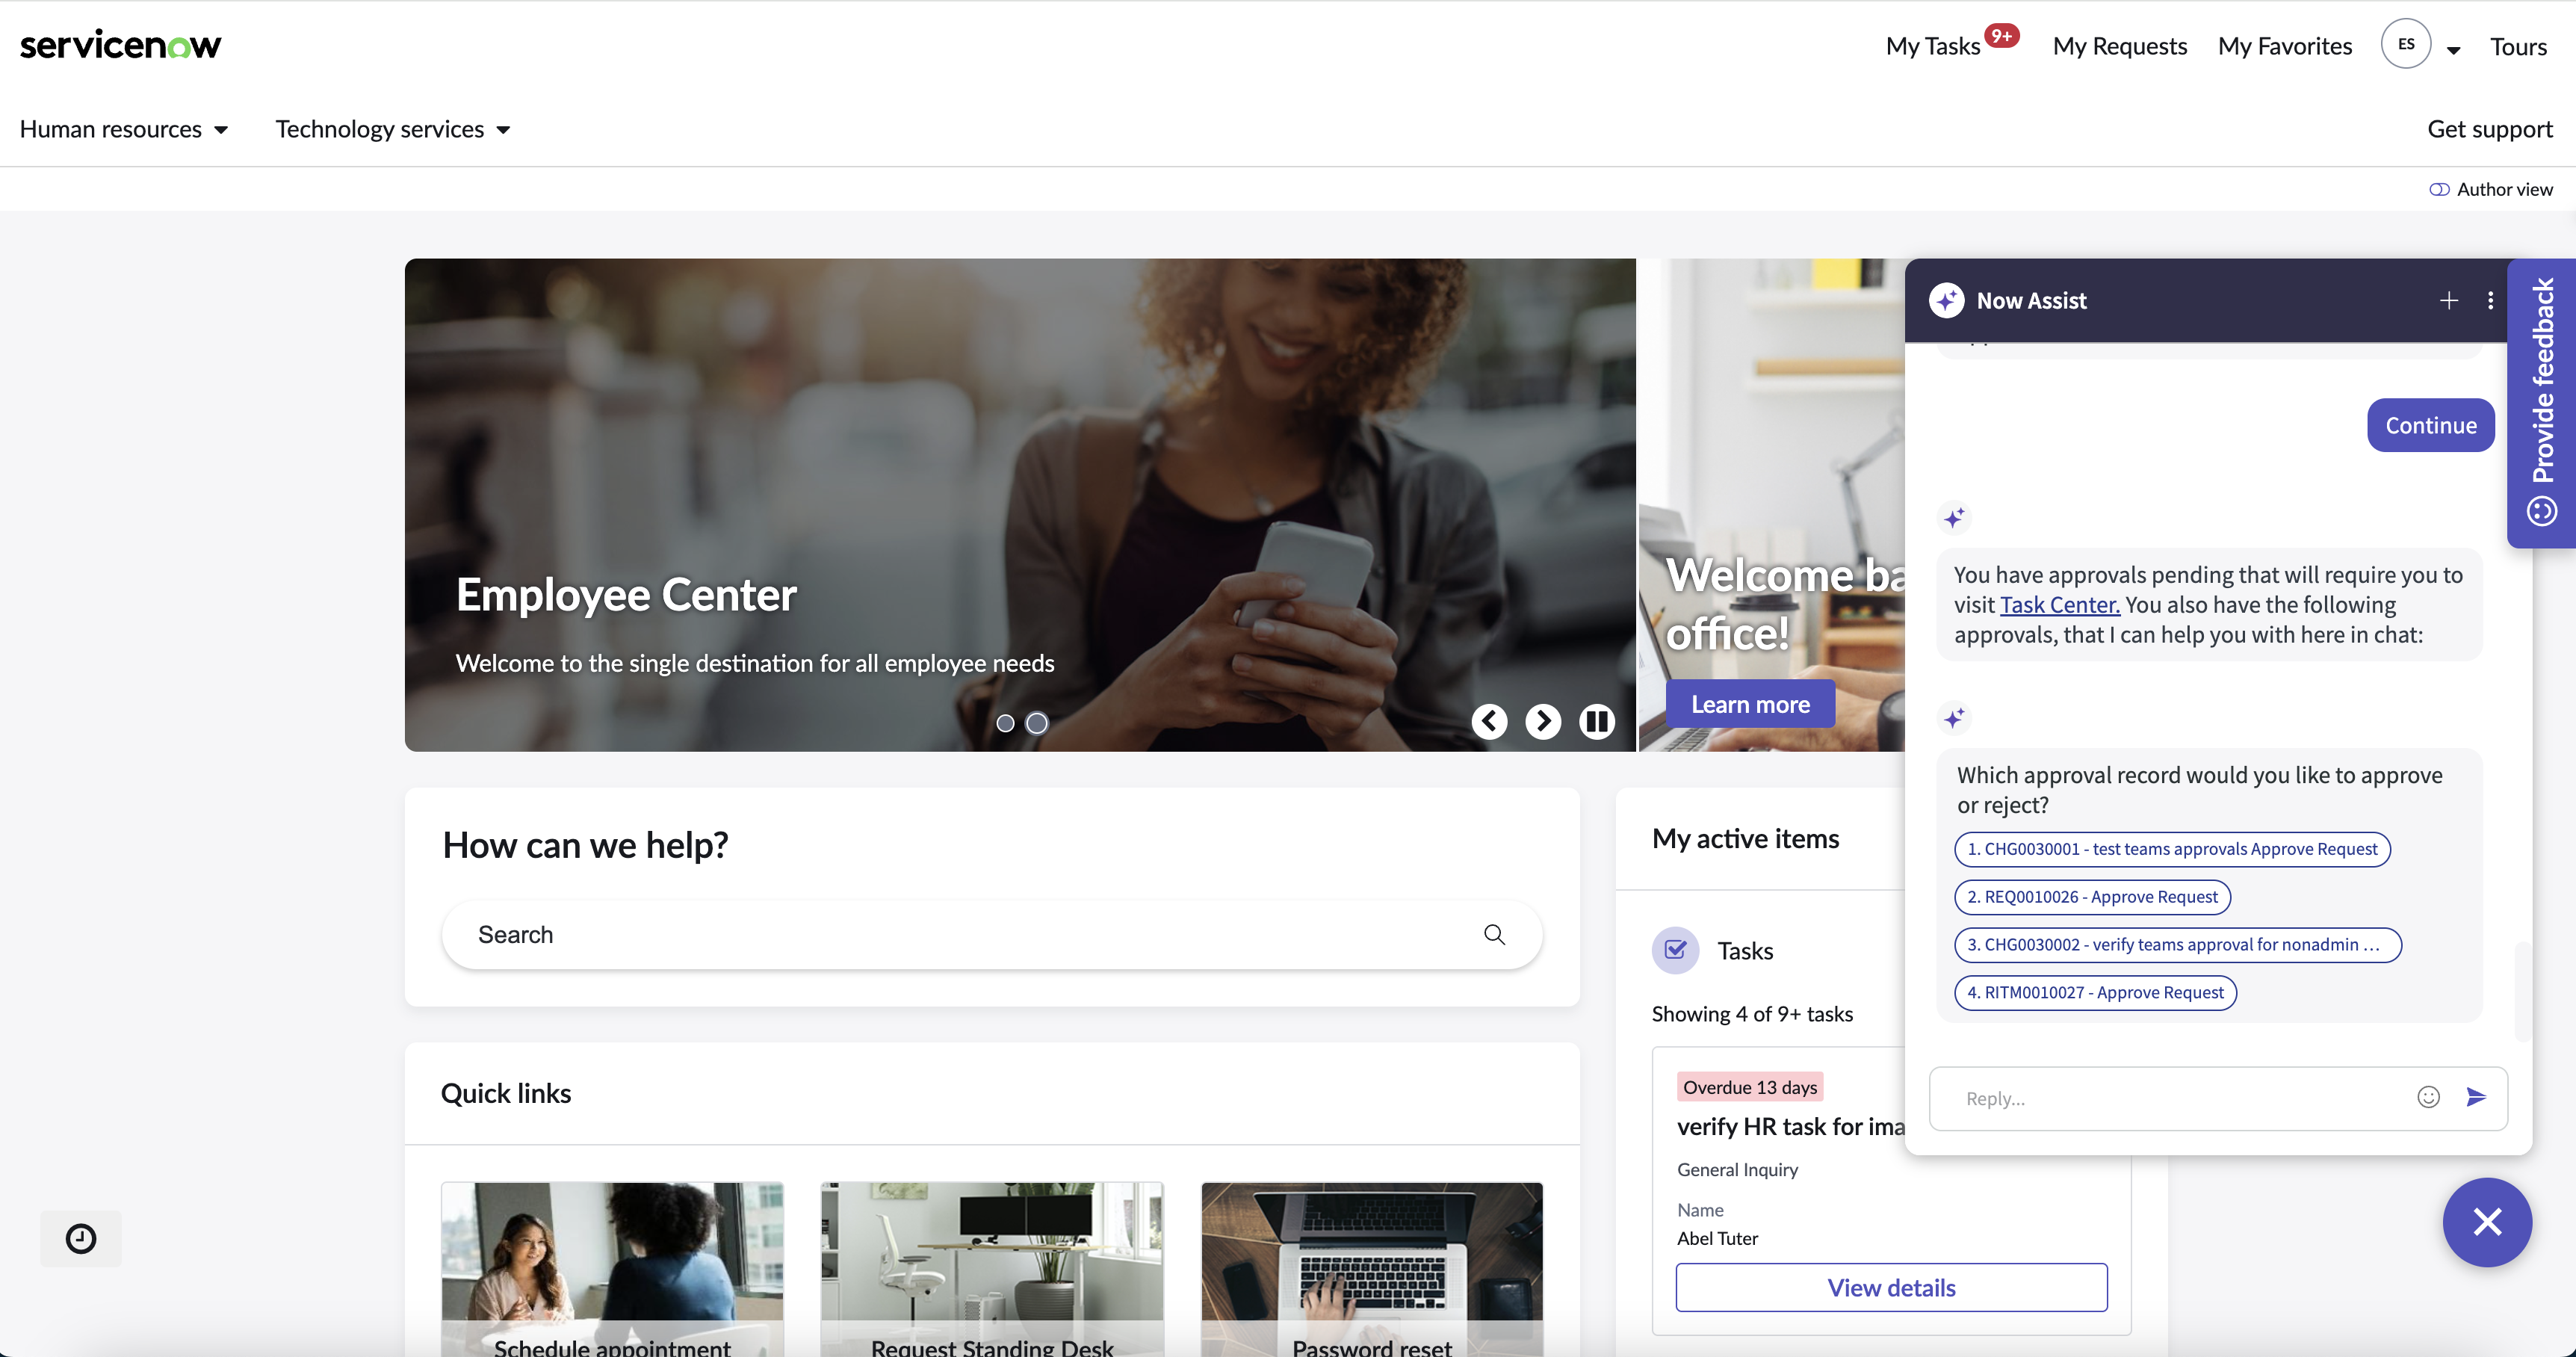Open My Requests
The image size is (2576, 1357).
coord(2119,46)
